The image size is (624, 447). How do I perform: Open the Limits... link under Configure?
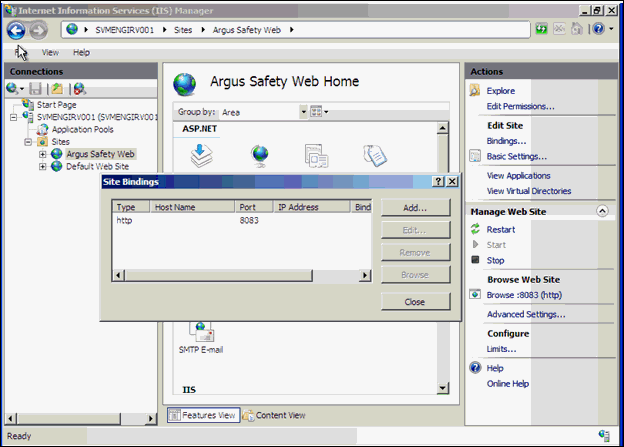pyautogui.click(x=501, y=349)
